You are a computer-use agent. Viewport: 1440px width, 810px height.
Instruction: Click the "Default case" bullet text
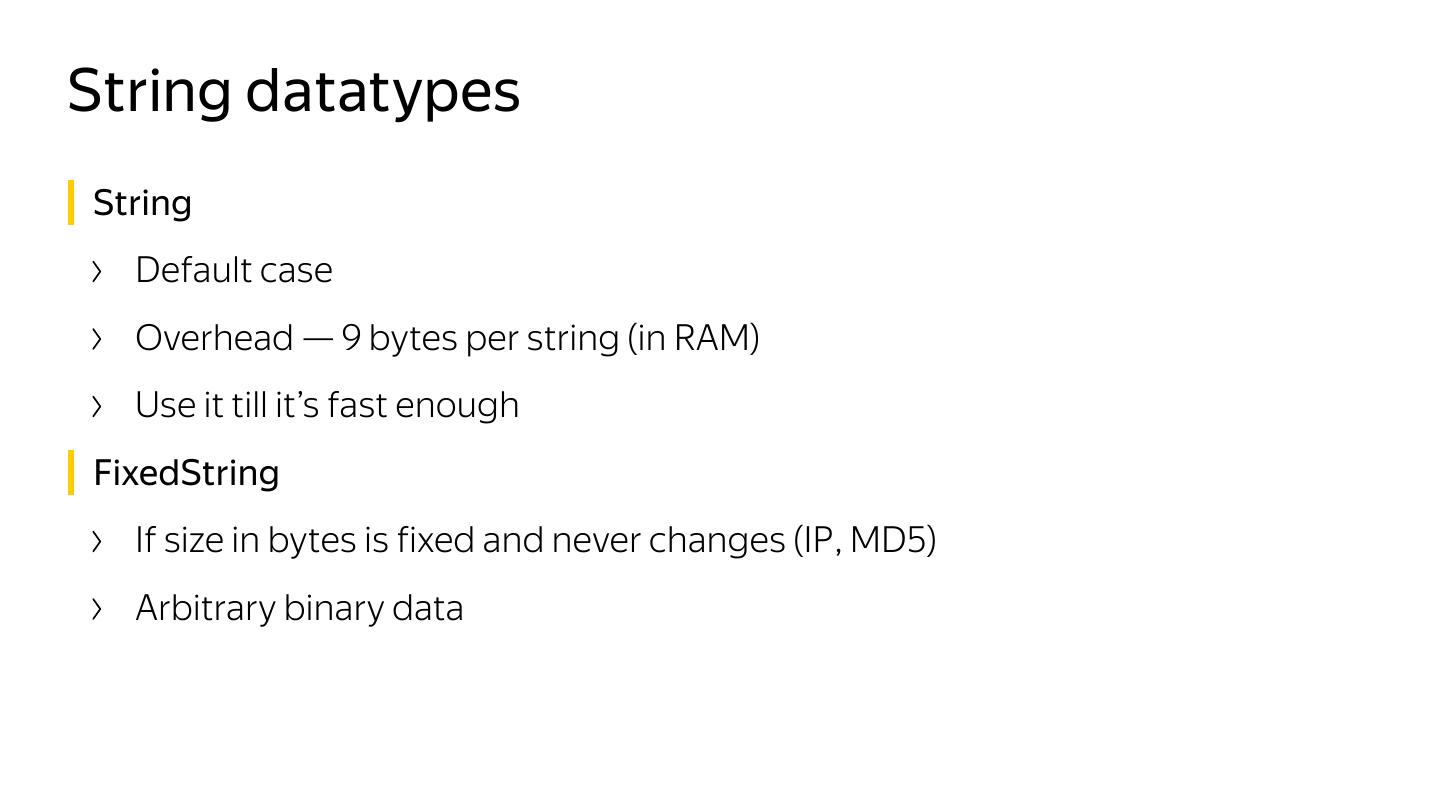point(234,270)
